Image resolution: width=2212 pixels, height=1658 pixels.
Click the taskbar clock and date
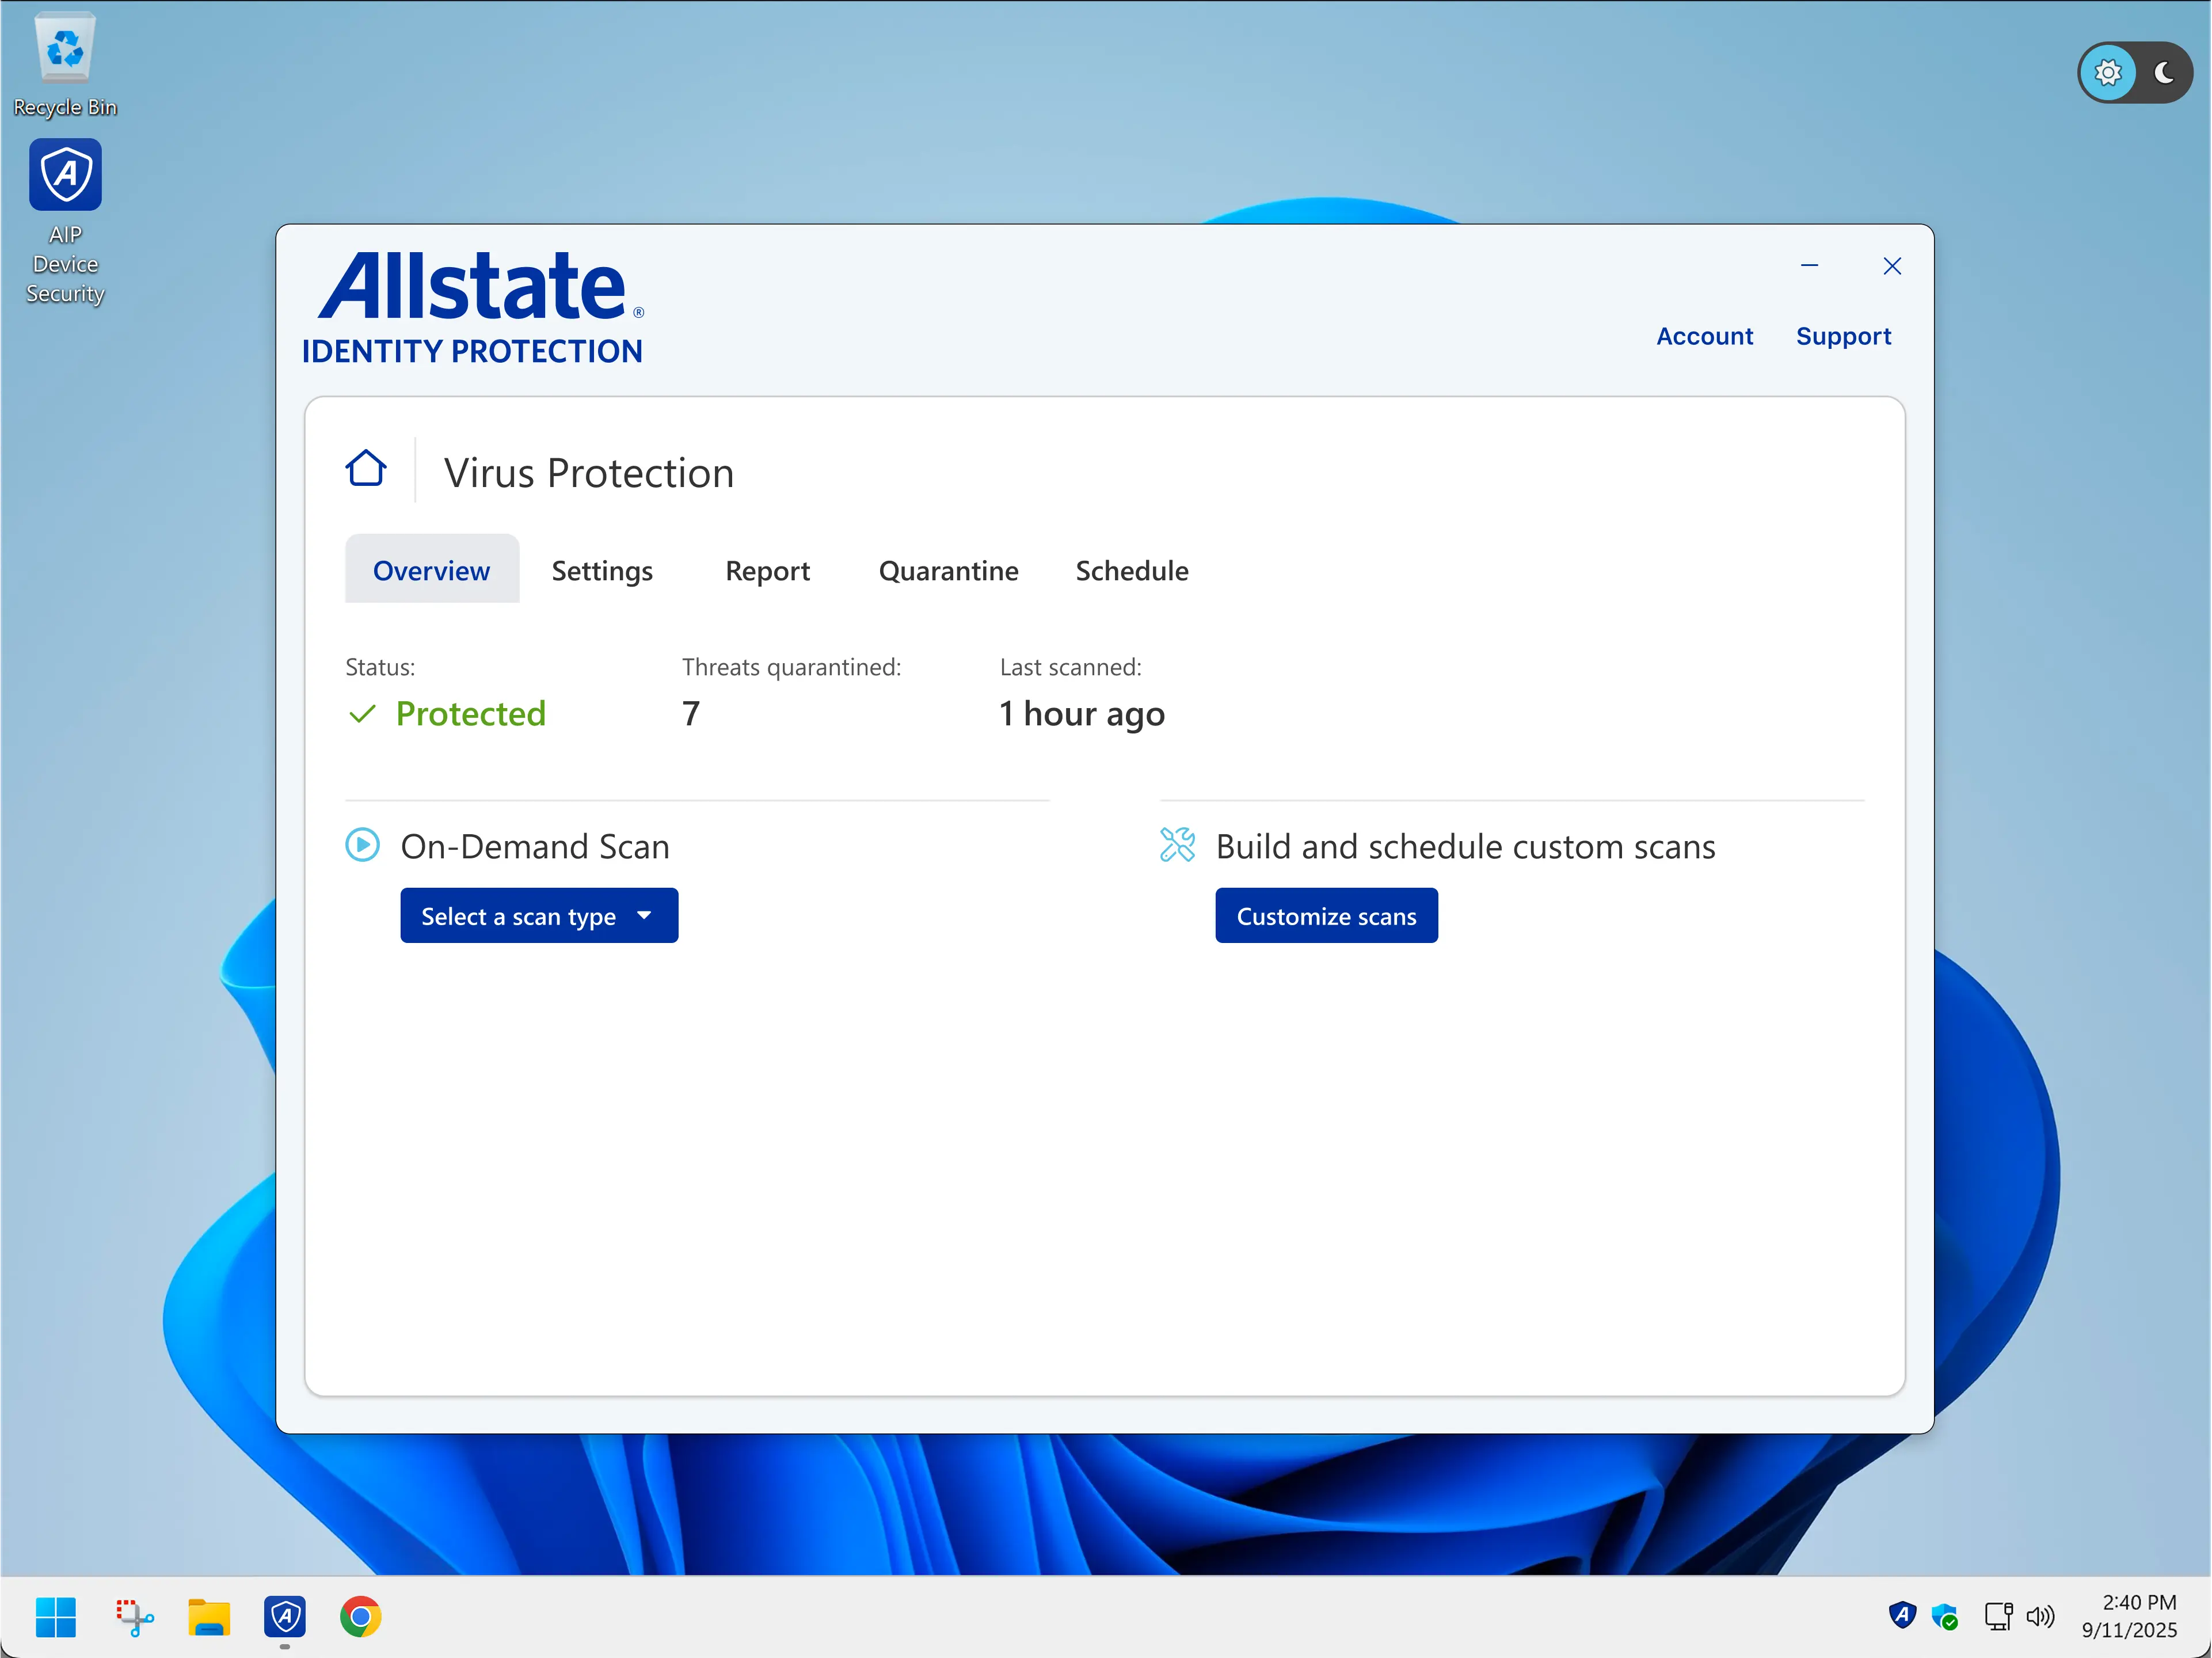[x=2129, y=1616]
